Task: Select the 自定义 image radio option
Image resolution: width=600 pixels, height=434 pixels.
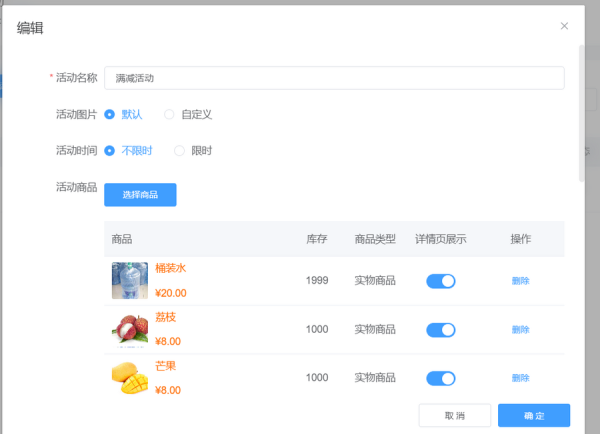Action: tap(188, 114)
